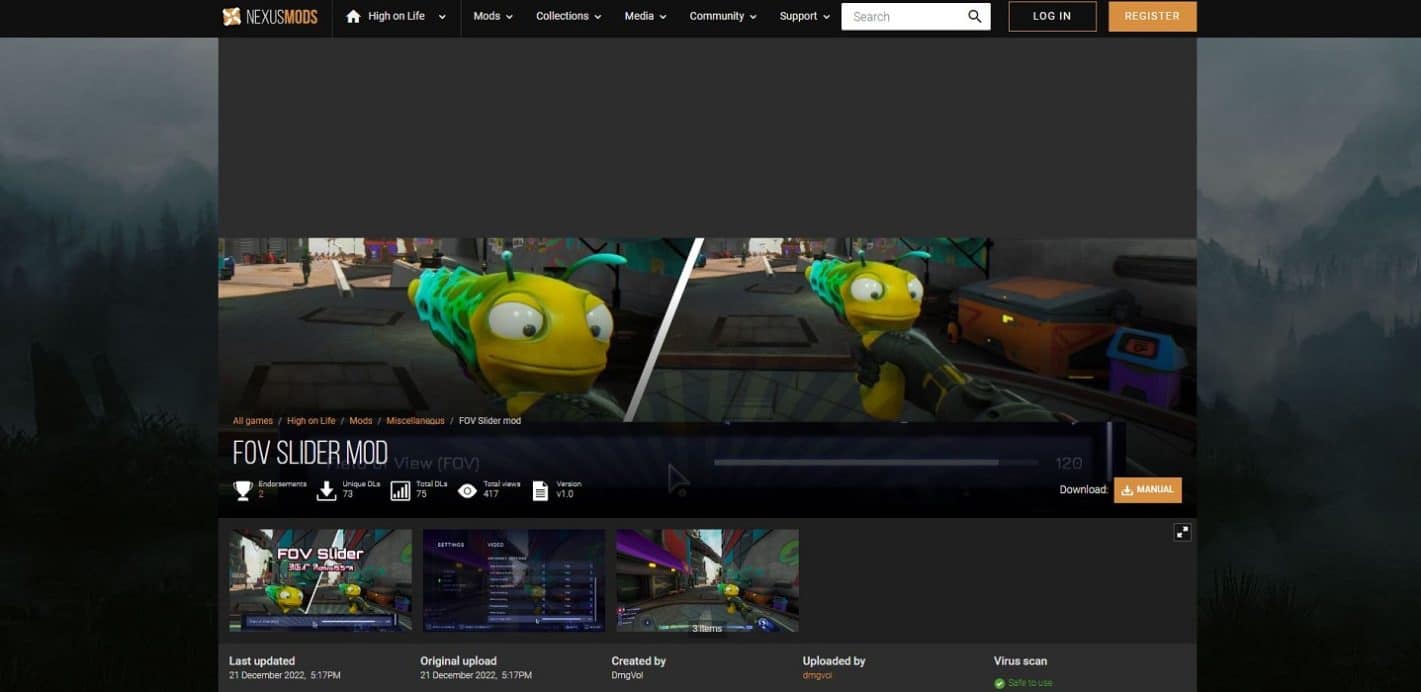Click the Version document icon

point(540,490)
